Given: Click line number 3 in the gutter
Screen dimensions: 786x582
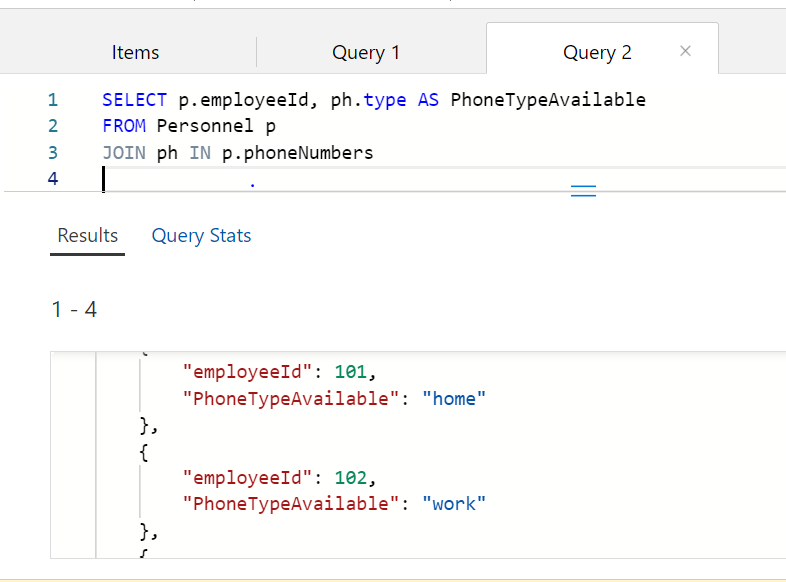Looking at the screenshot, I should click(52, 153).
